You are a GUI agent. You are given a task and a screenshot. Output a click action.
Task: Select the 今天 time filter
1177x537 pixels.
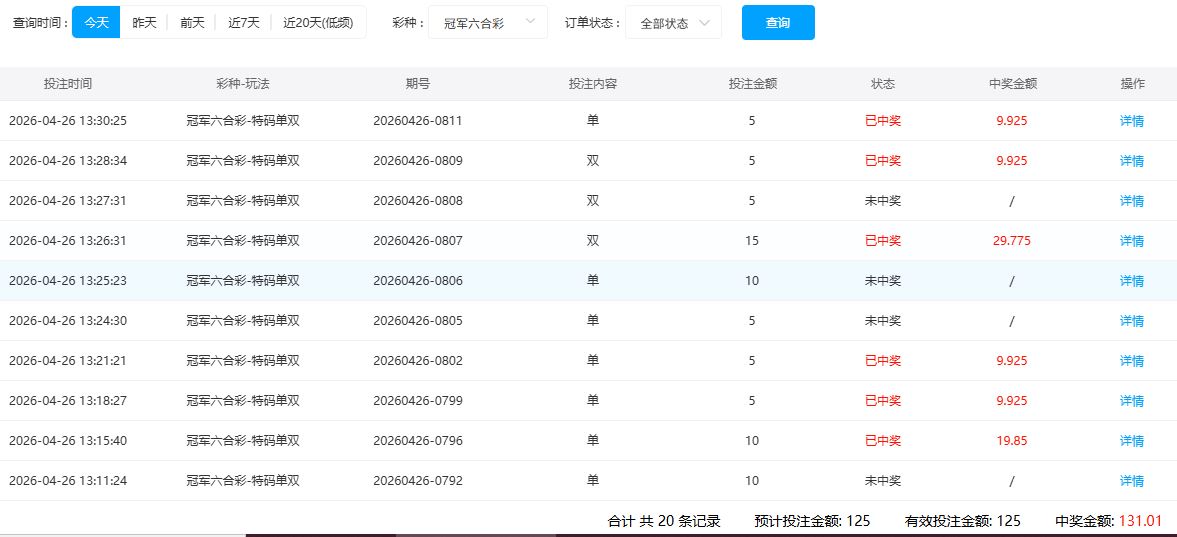pyautogui.click(x=96, y=23)
